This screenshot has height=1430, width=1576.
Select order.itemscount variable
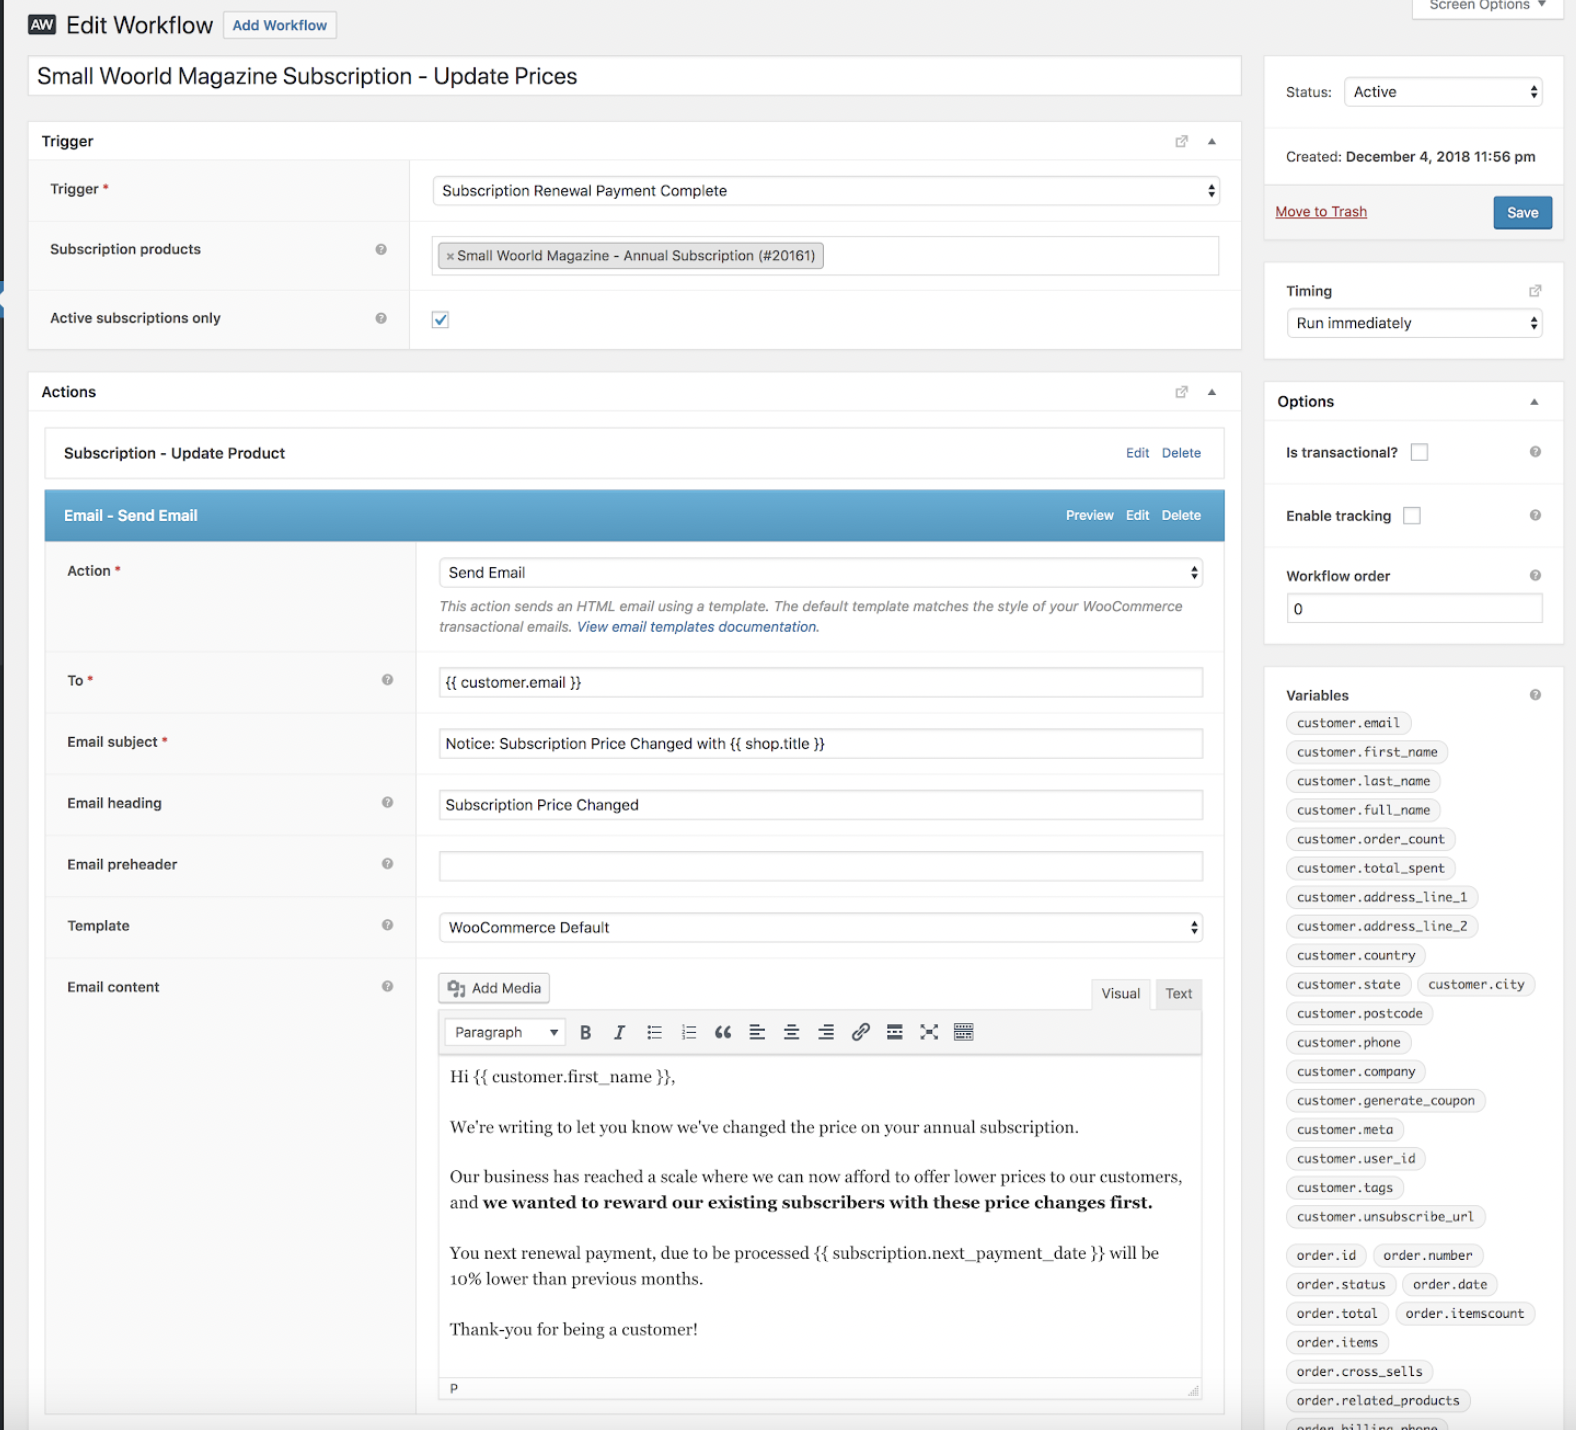[1465, 1314]
